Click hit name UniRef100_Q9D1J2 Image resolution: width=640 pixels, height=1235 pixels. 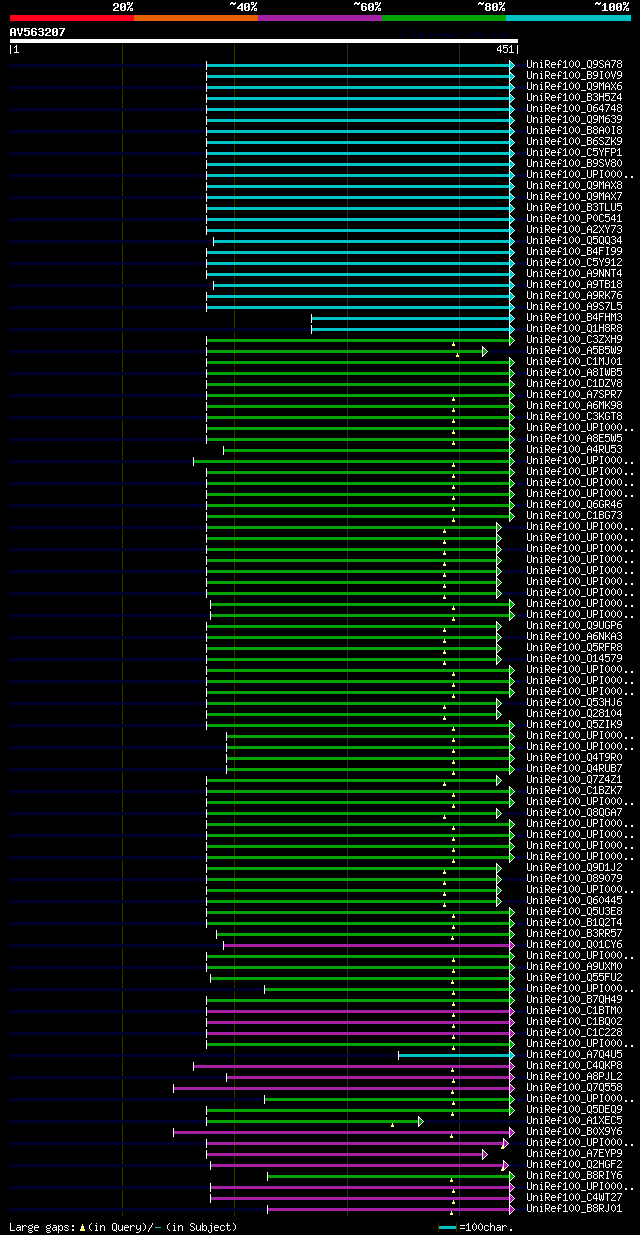click(574, 868)
